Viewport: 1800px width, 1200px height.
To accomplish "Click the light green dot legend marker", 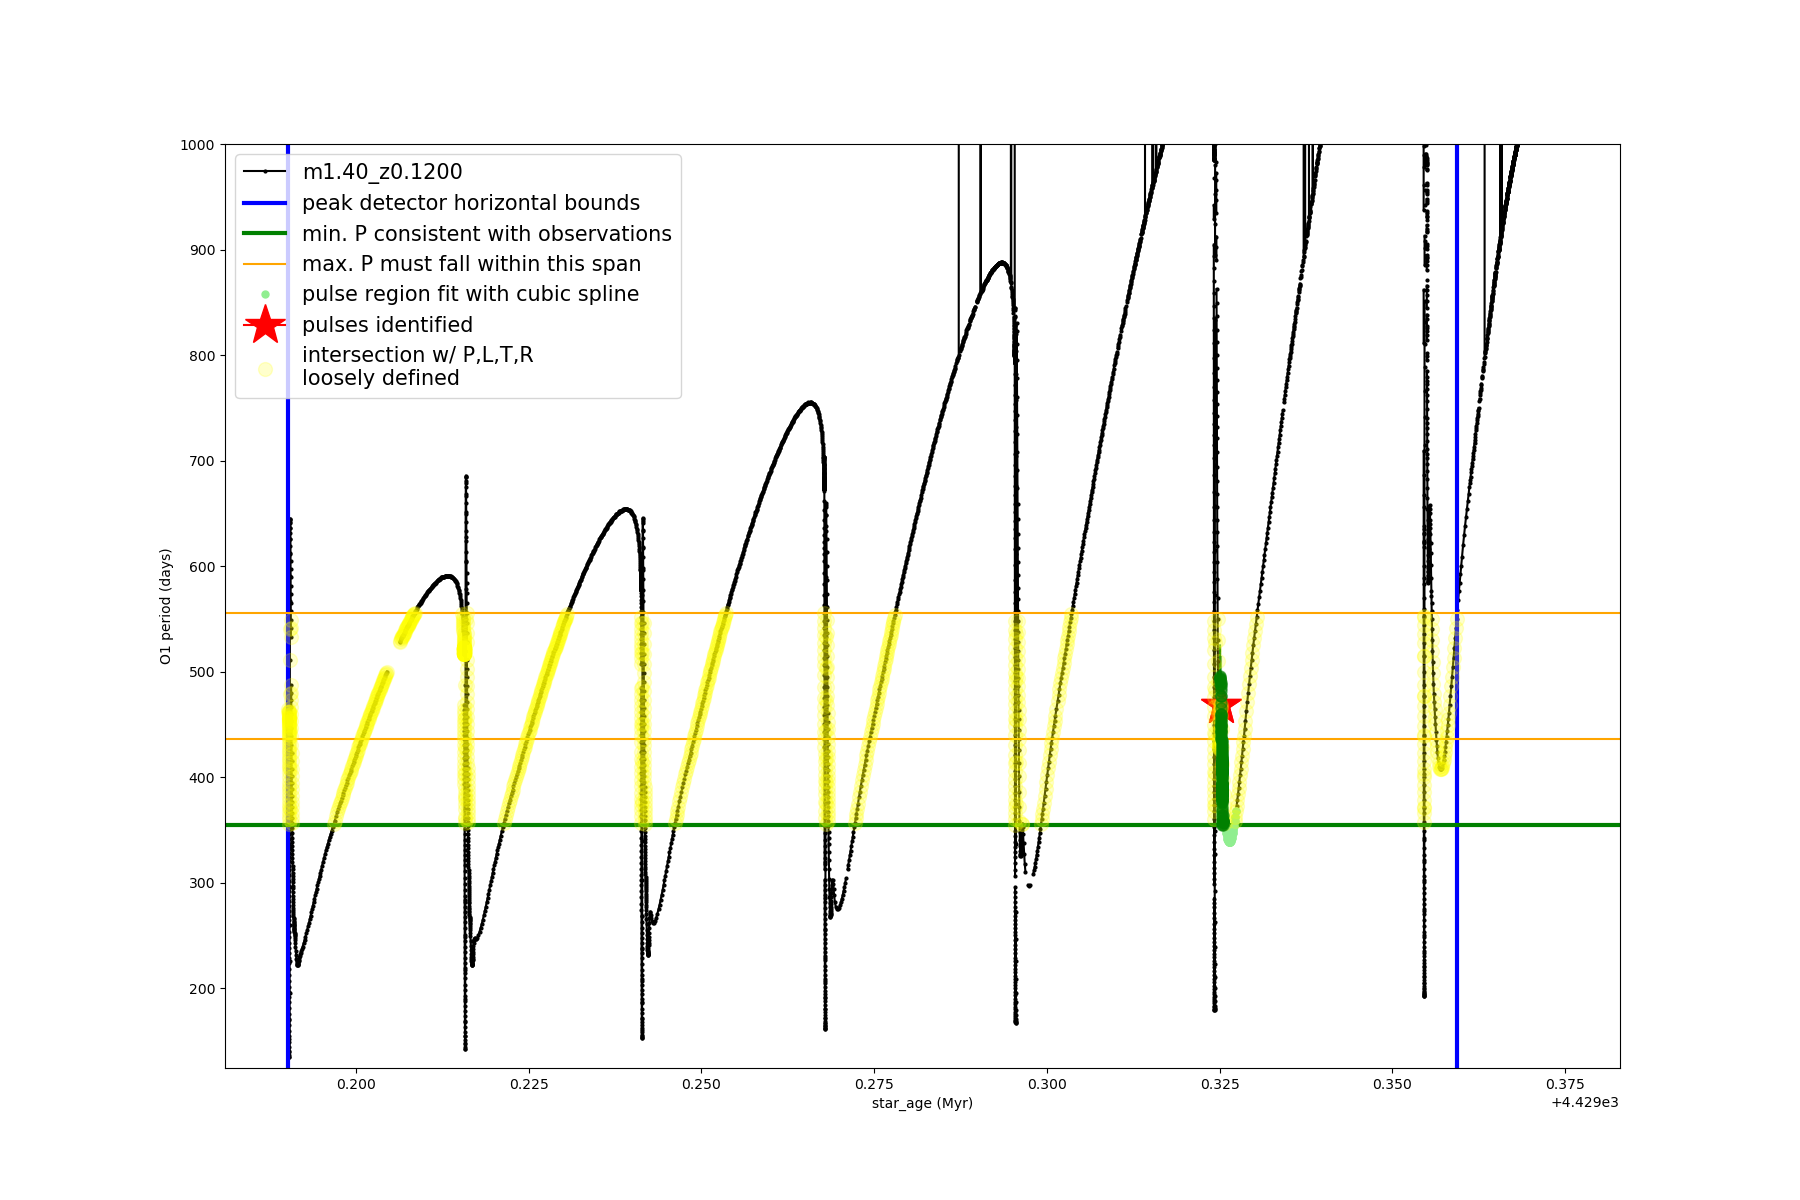I will [x=265, y=294].
